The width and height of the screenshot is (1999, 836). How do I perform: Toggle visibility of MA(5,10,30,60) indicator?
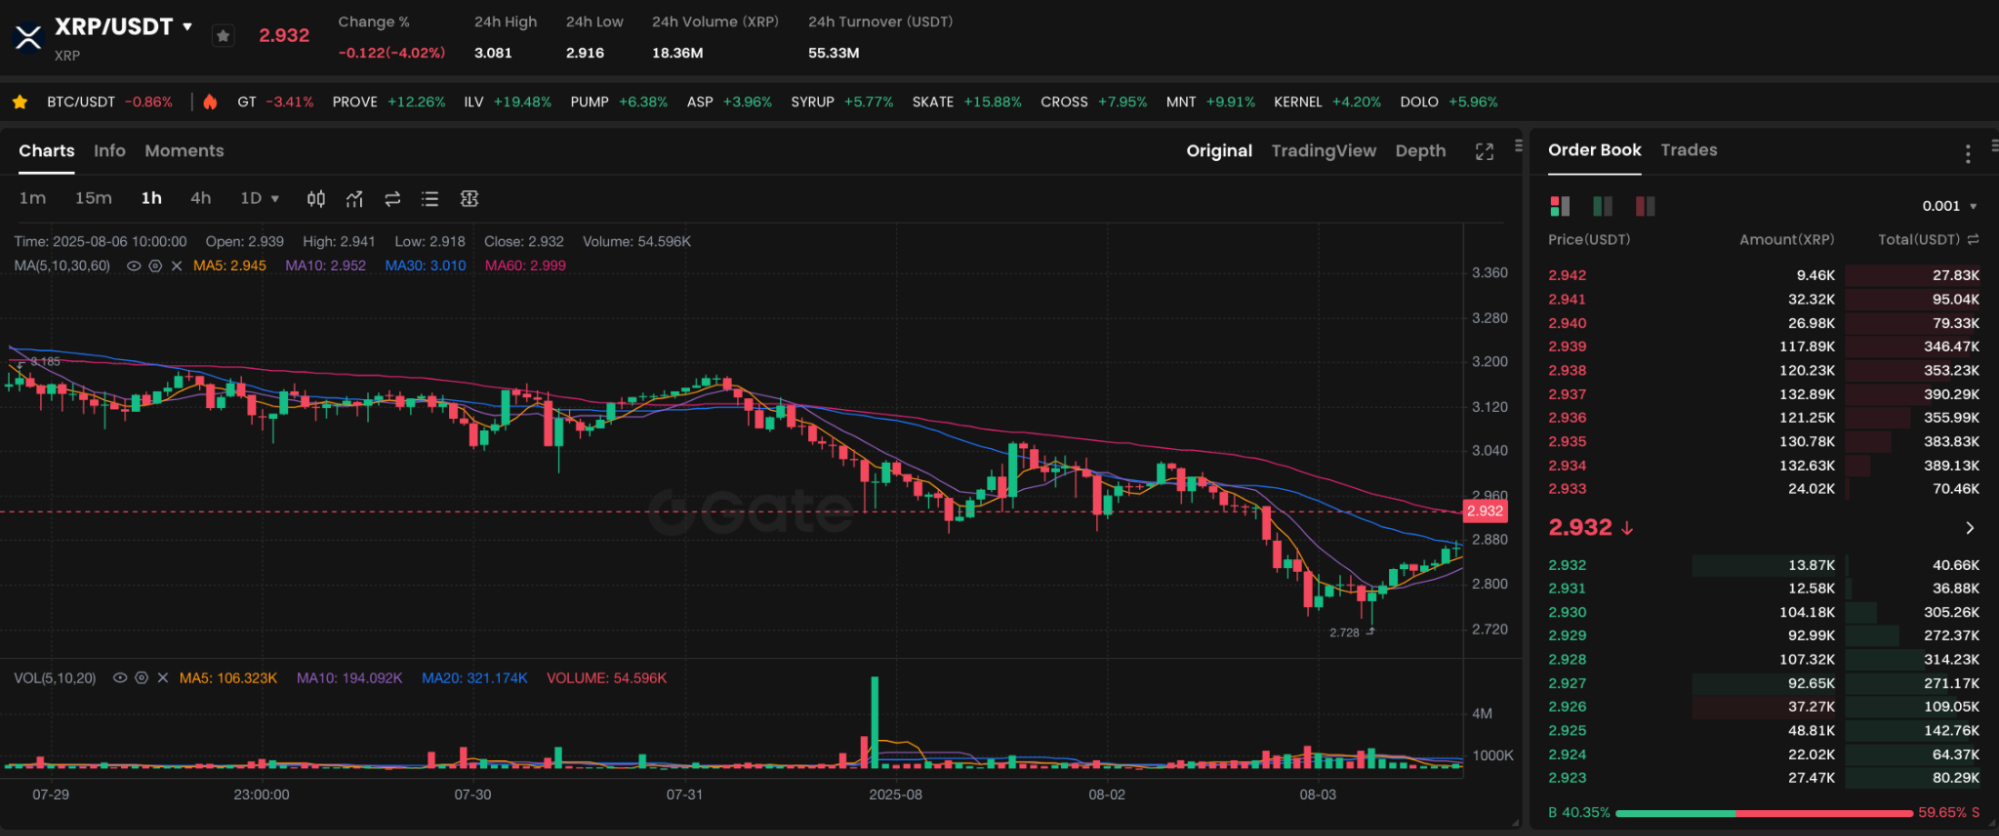coord(133,266)
